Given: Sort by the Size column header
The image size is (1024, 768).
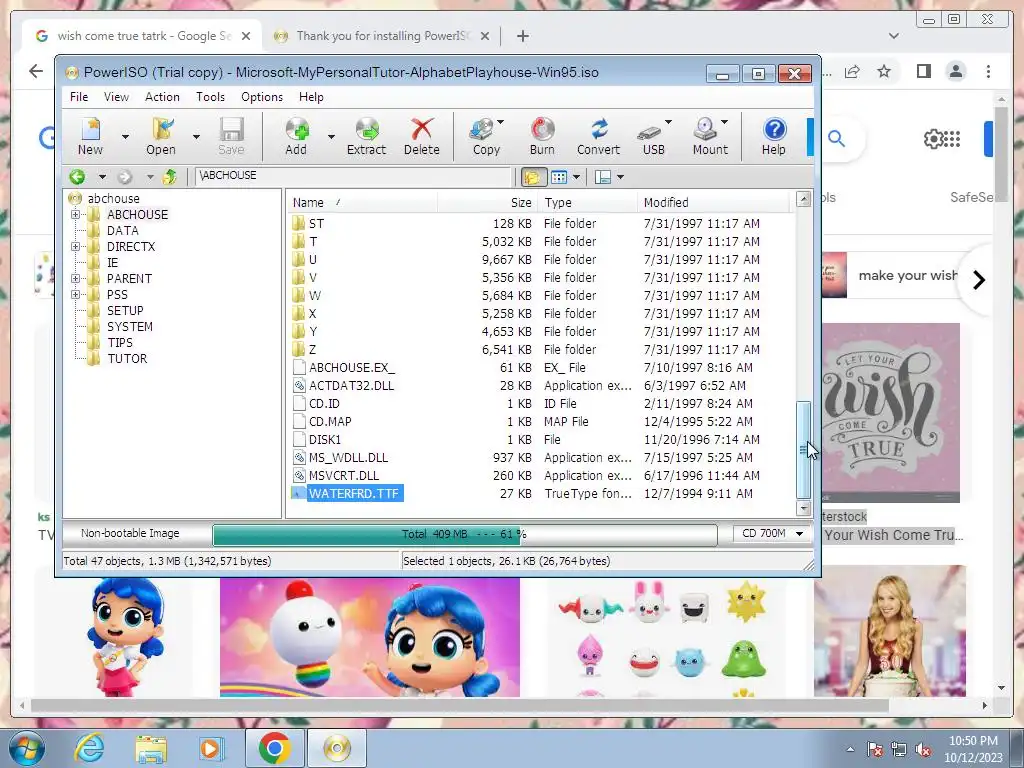Looking at the screenshot, I should click(487, 202).
